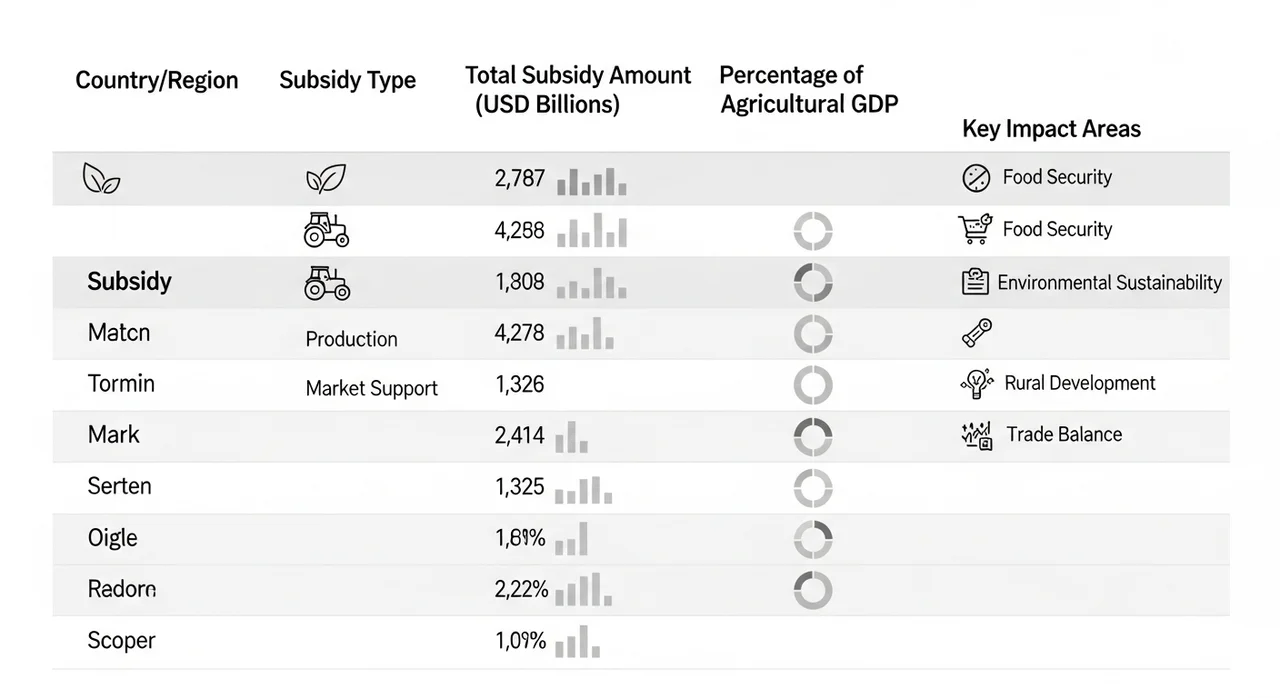Click the leaf icon under Country/Region
Image resolution: width=1280 pixels, height=698 pixels.
coord(100,179)
